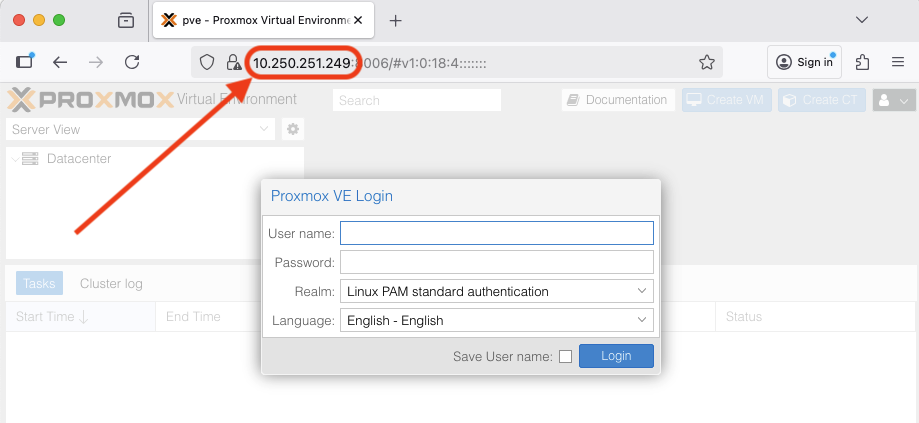919x423 pixels.
Task: Switch to the Cluster log tab
Action: pos(111,283)
